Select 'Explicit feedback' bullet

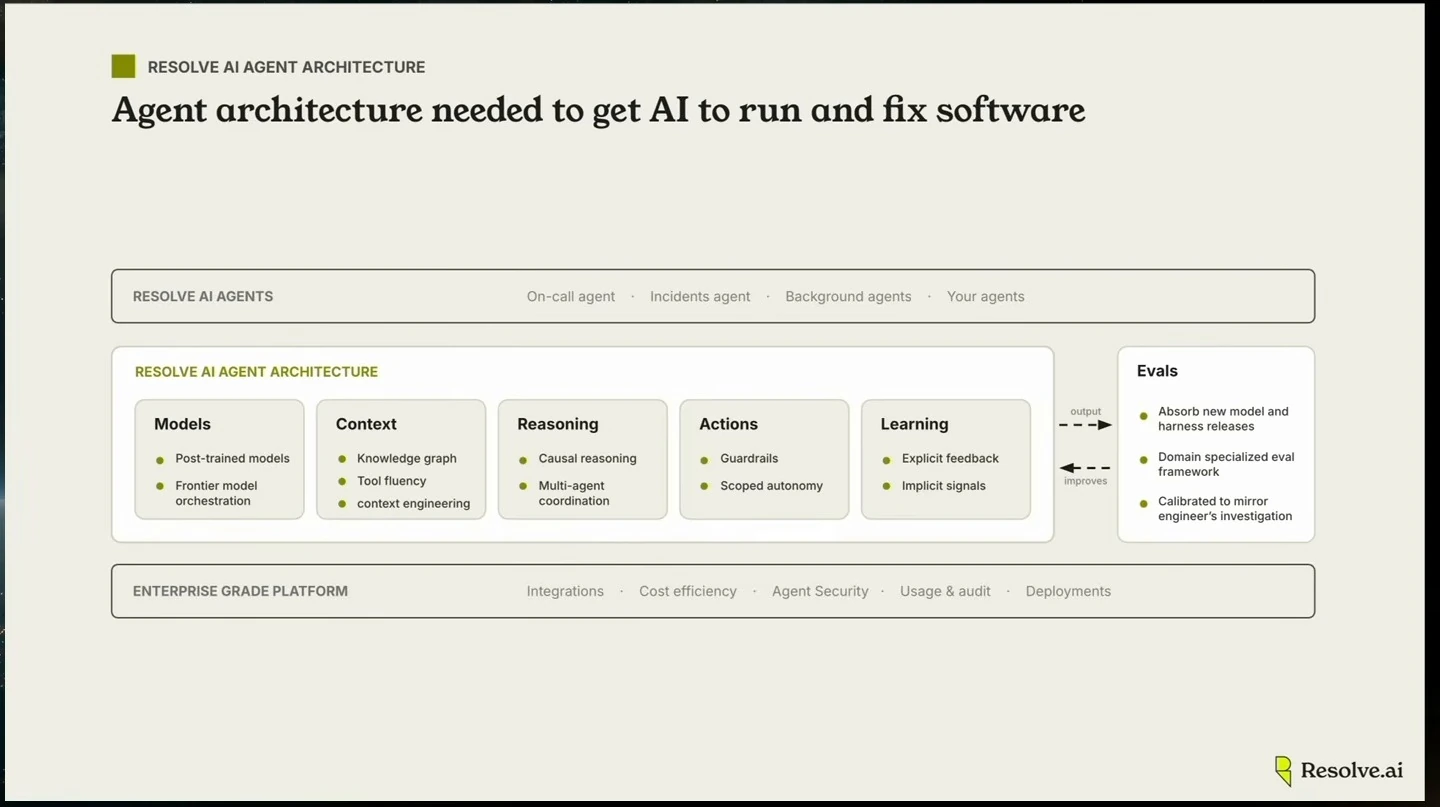pyautogui.click(x=950, y=459)
